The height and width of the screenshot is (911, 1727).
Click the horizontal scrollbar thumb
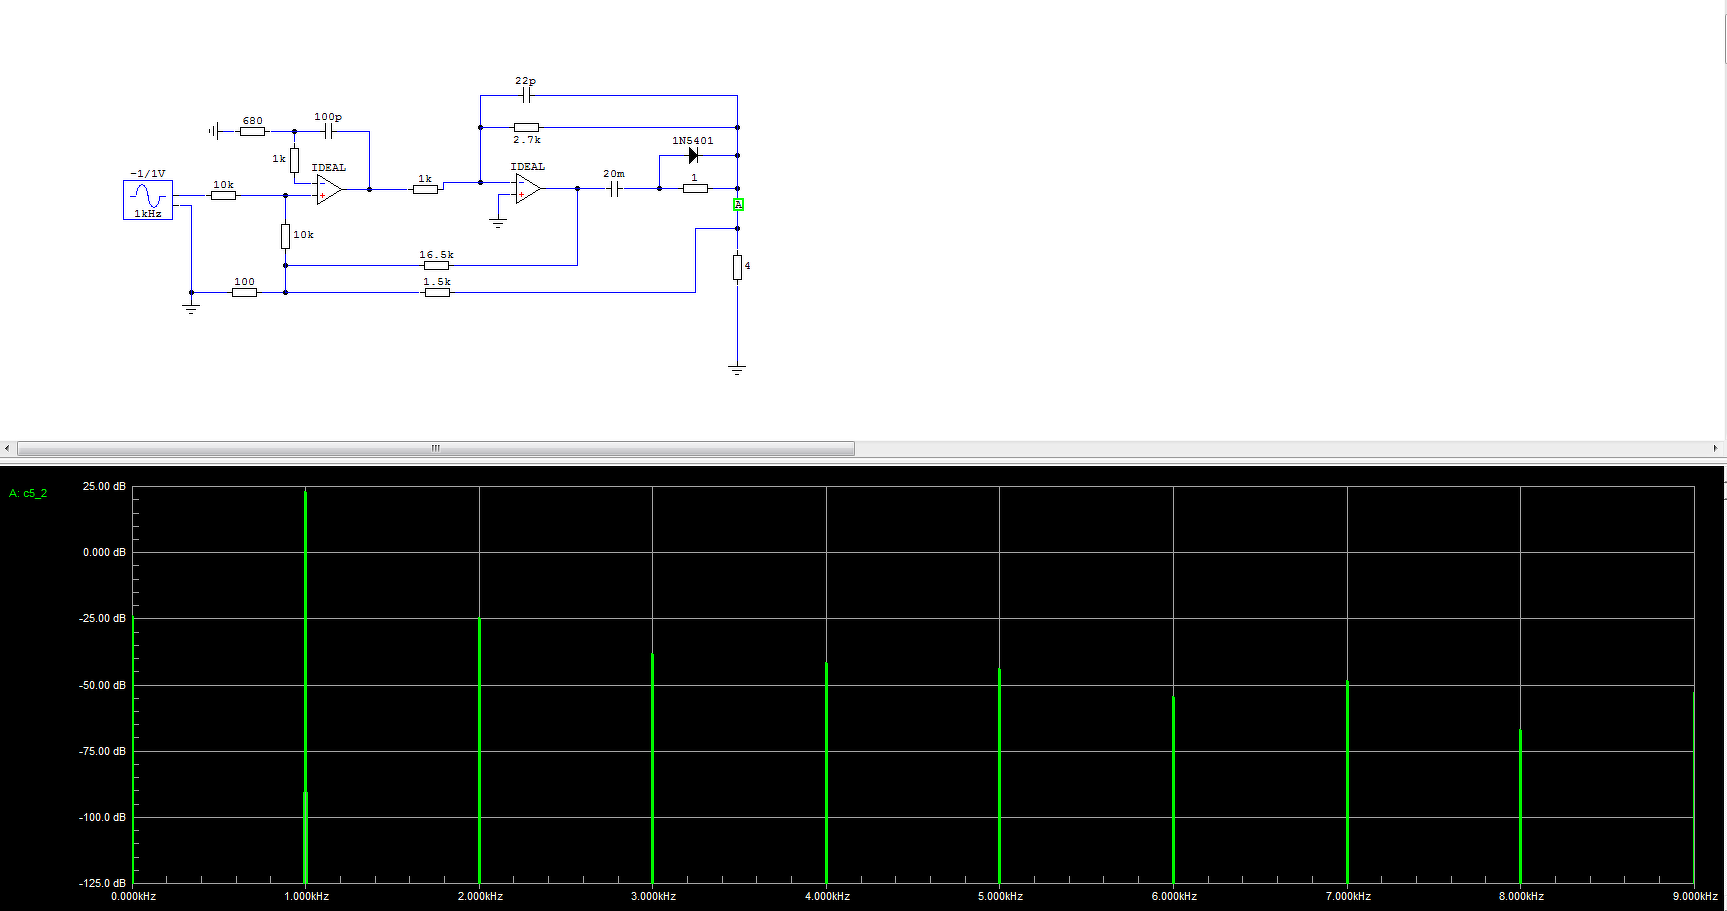[436, 448]
